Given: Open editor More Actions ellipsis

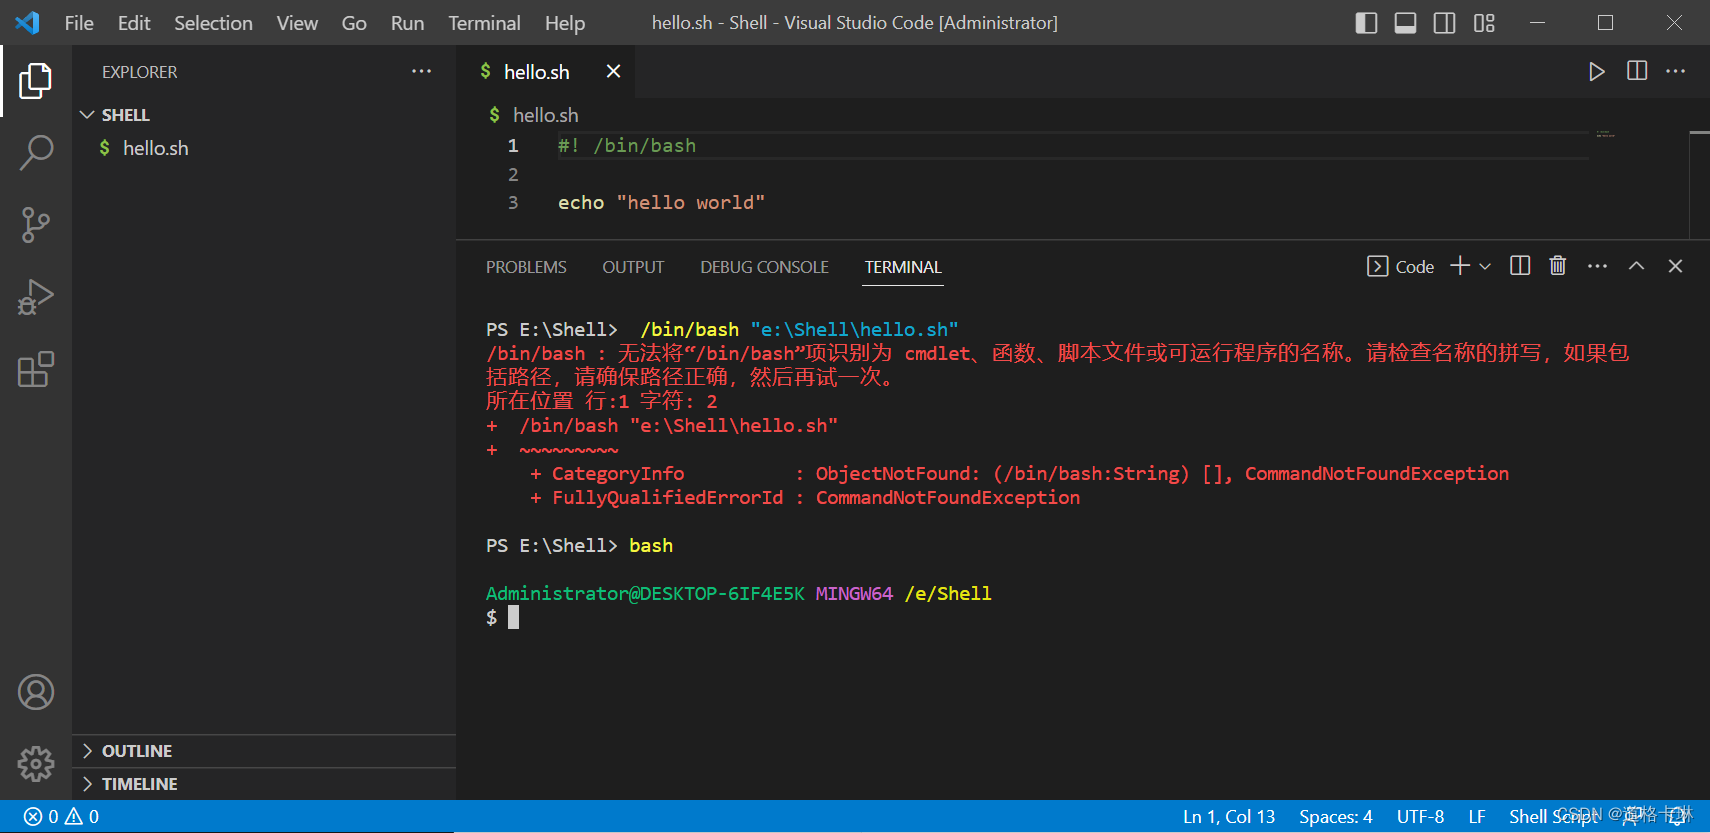Looking at the screenshot, I should [1676, 71].
